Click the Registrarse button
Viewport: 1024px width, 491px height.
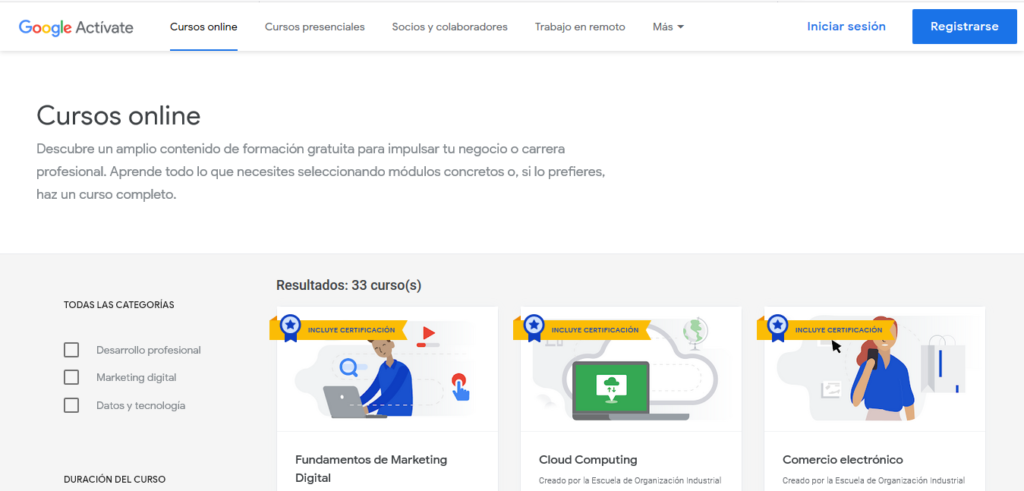[x=964, y=27]
